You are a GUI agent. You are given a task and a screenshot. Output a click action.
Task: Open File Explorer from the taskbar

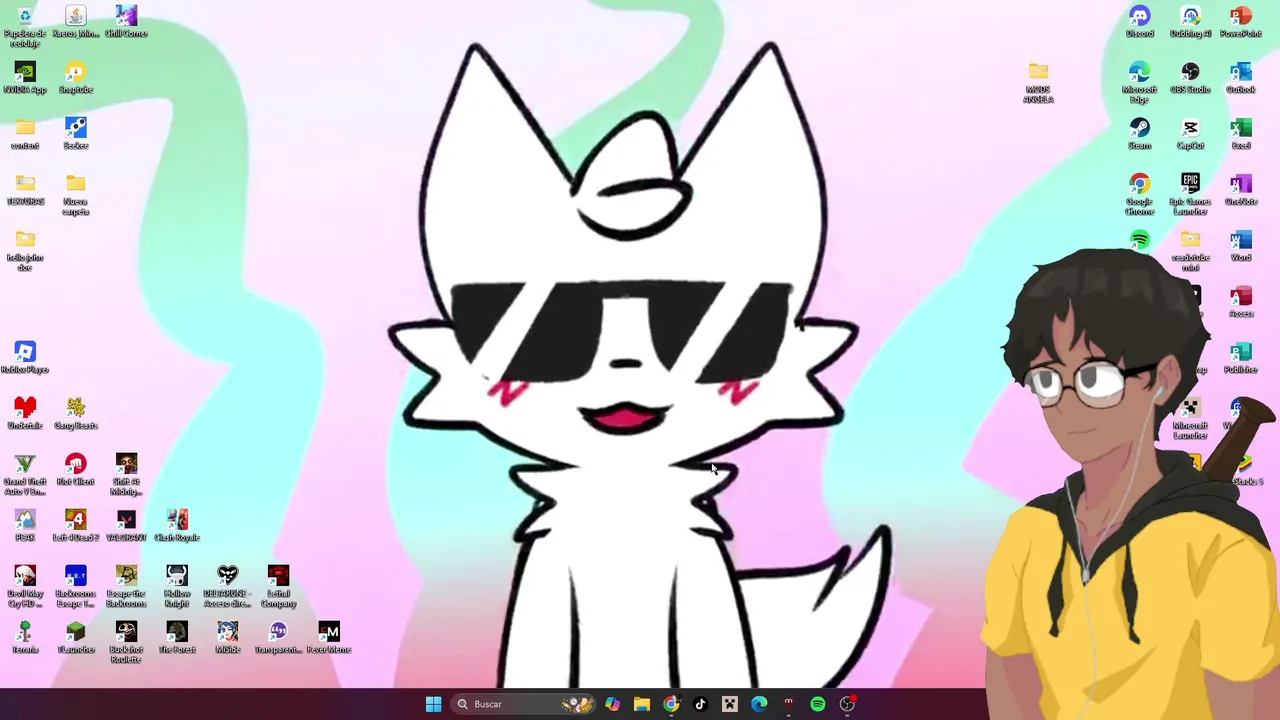[642, 704]
